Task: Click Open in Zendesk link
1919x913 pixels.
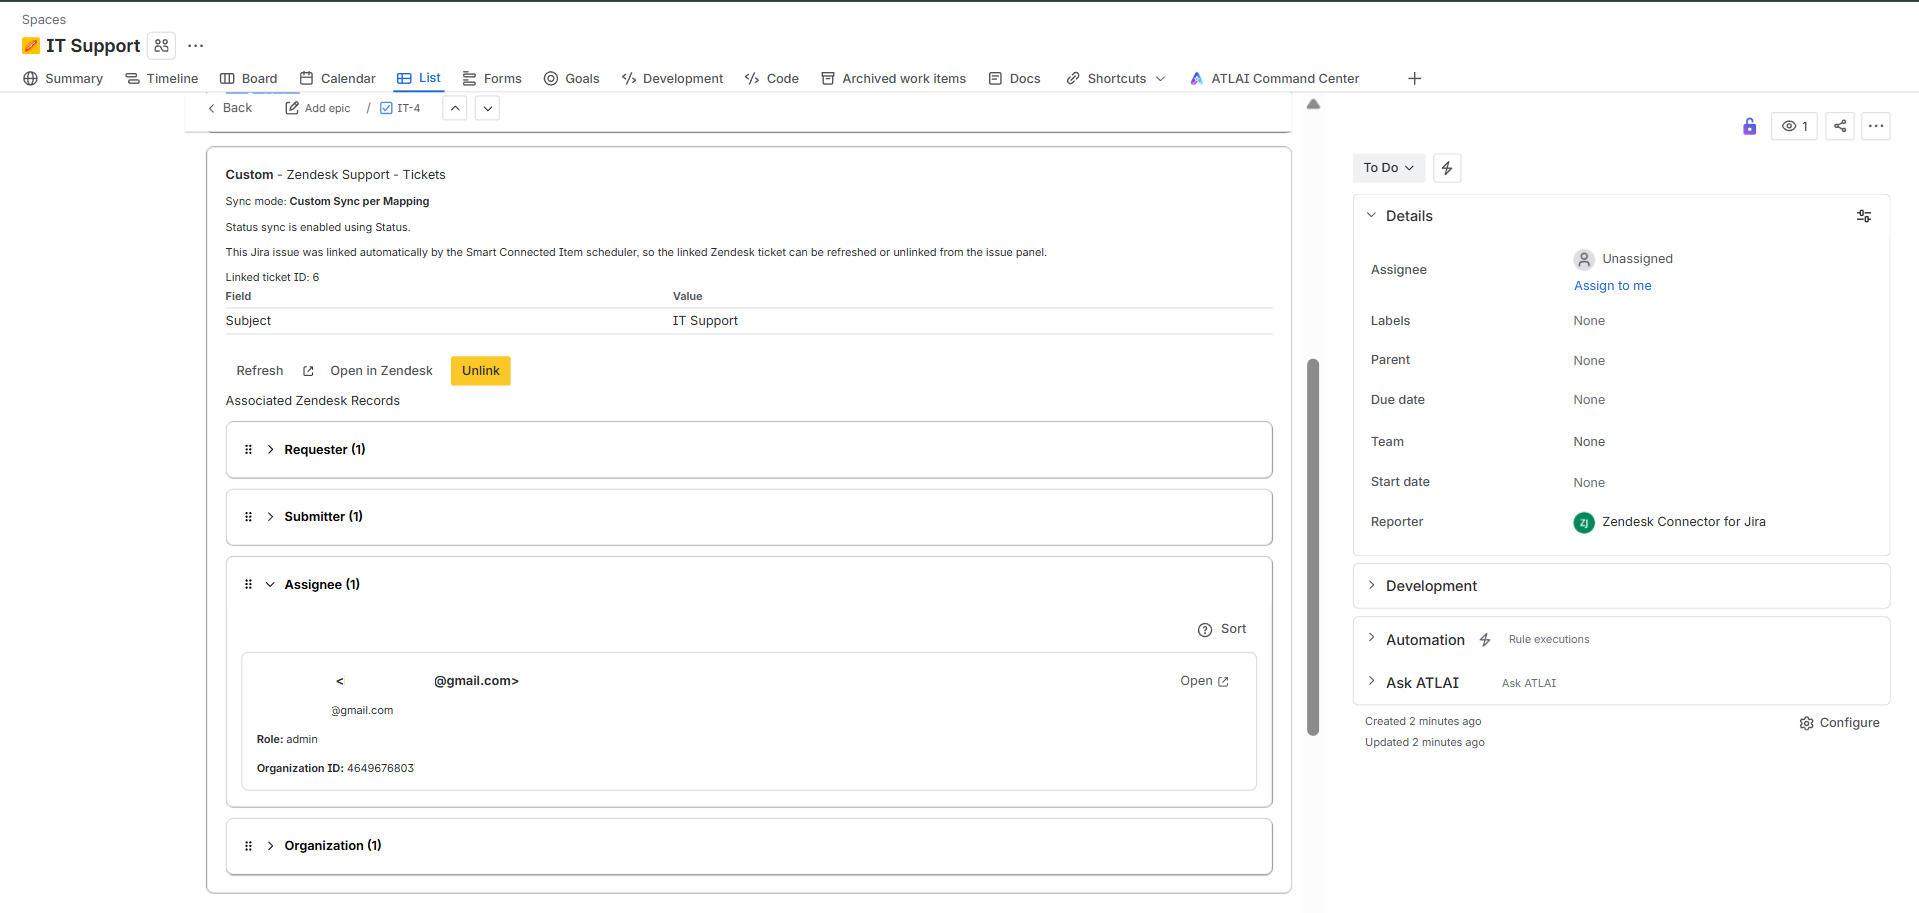Action: [368, 371]
